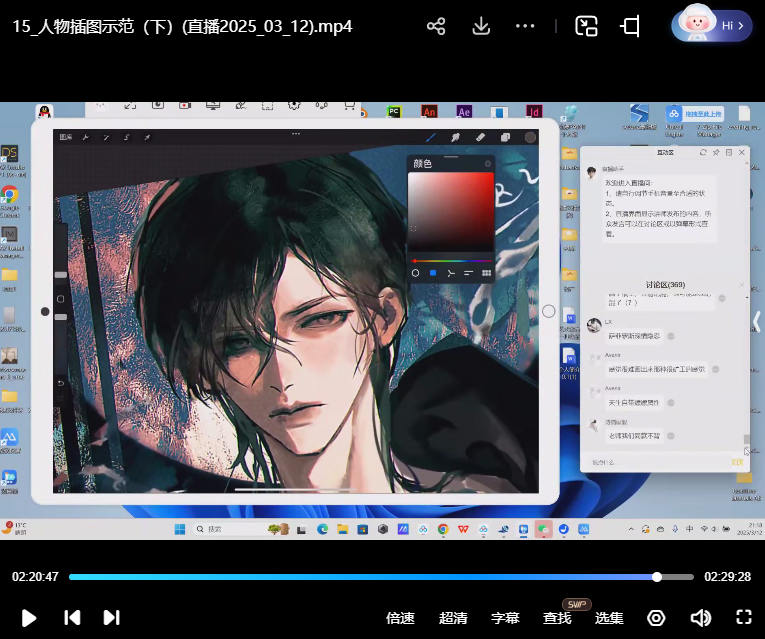
Task: Download the video with the download icon
Action: 481,27
